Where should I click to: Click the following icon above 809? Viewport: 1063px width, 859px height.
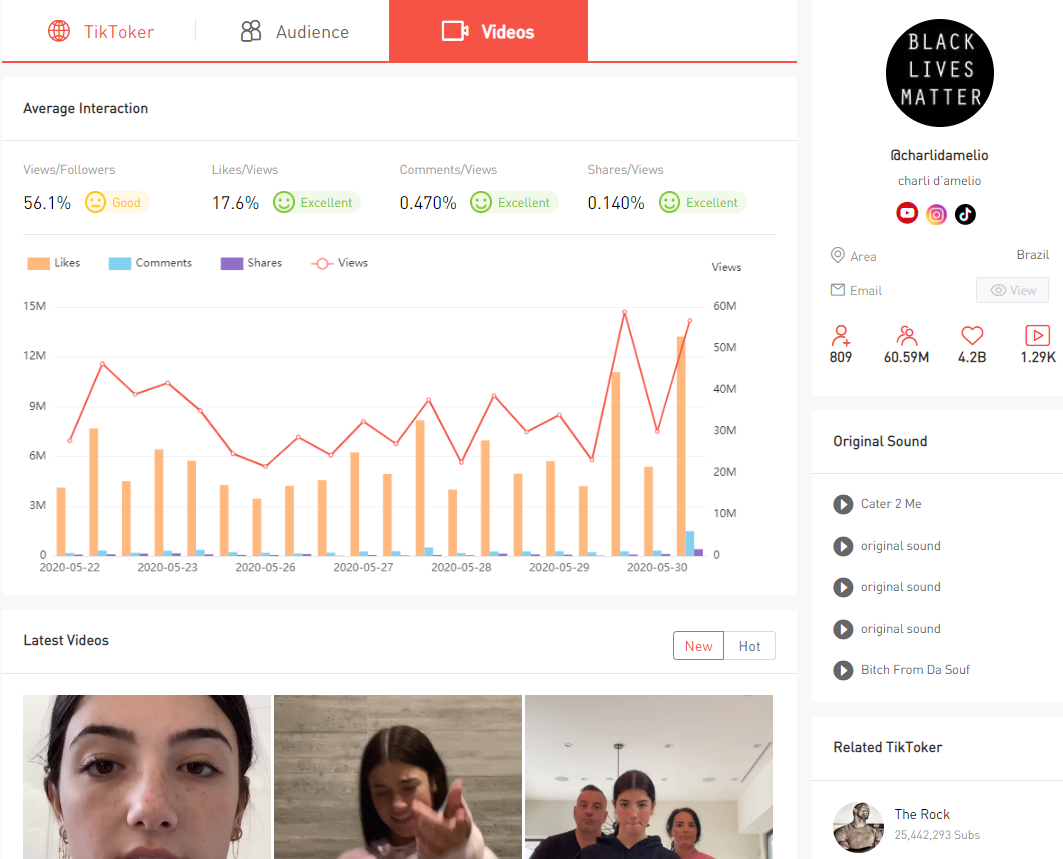coord(841,336)
